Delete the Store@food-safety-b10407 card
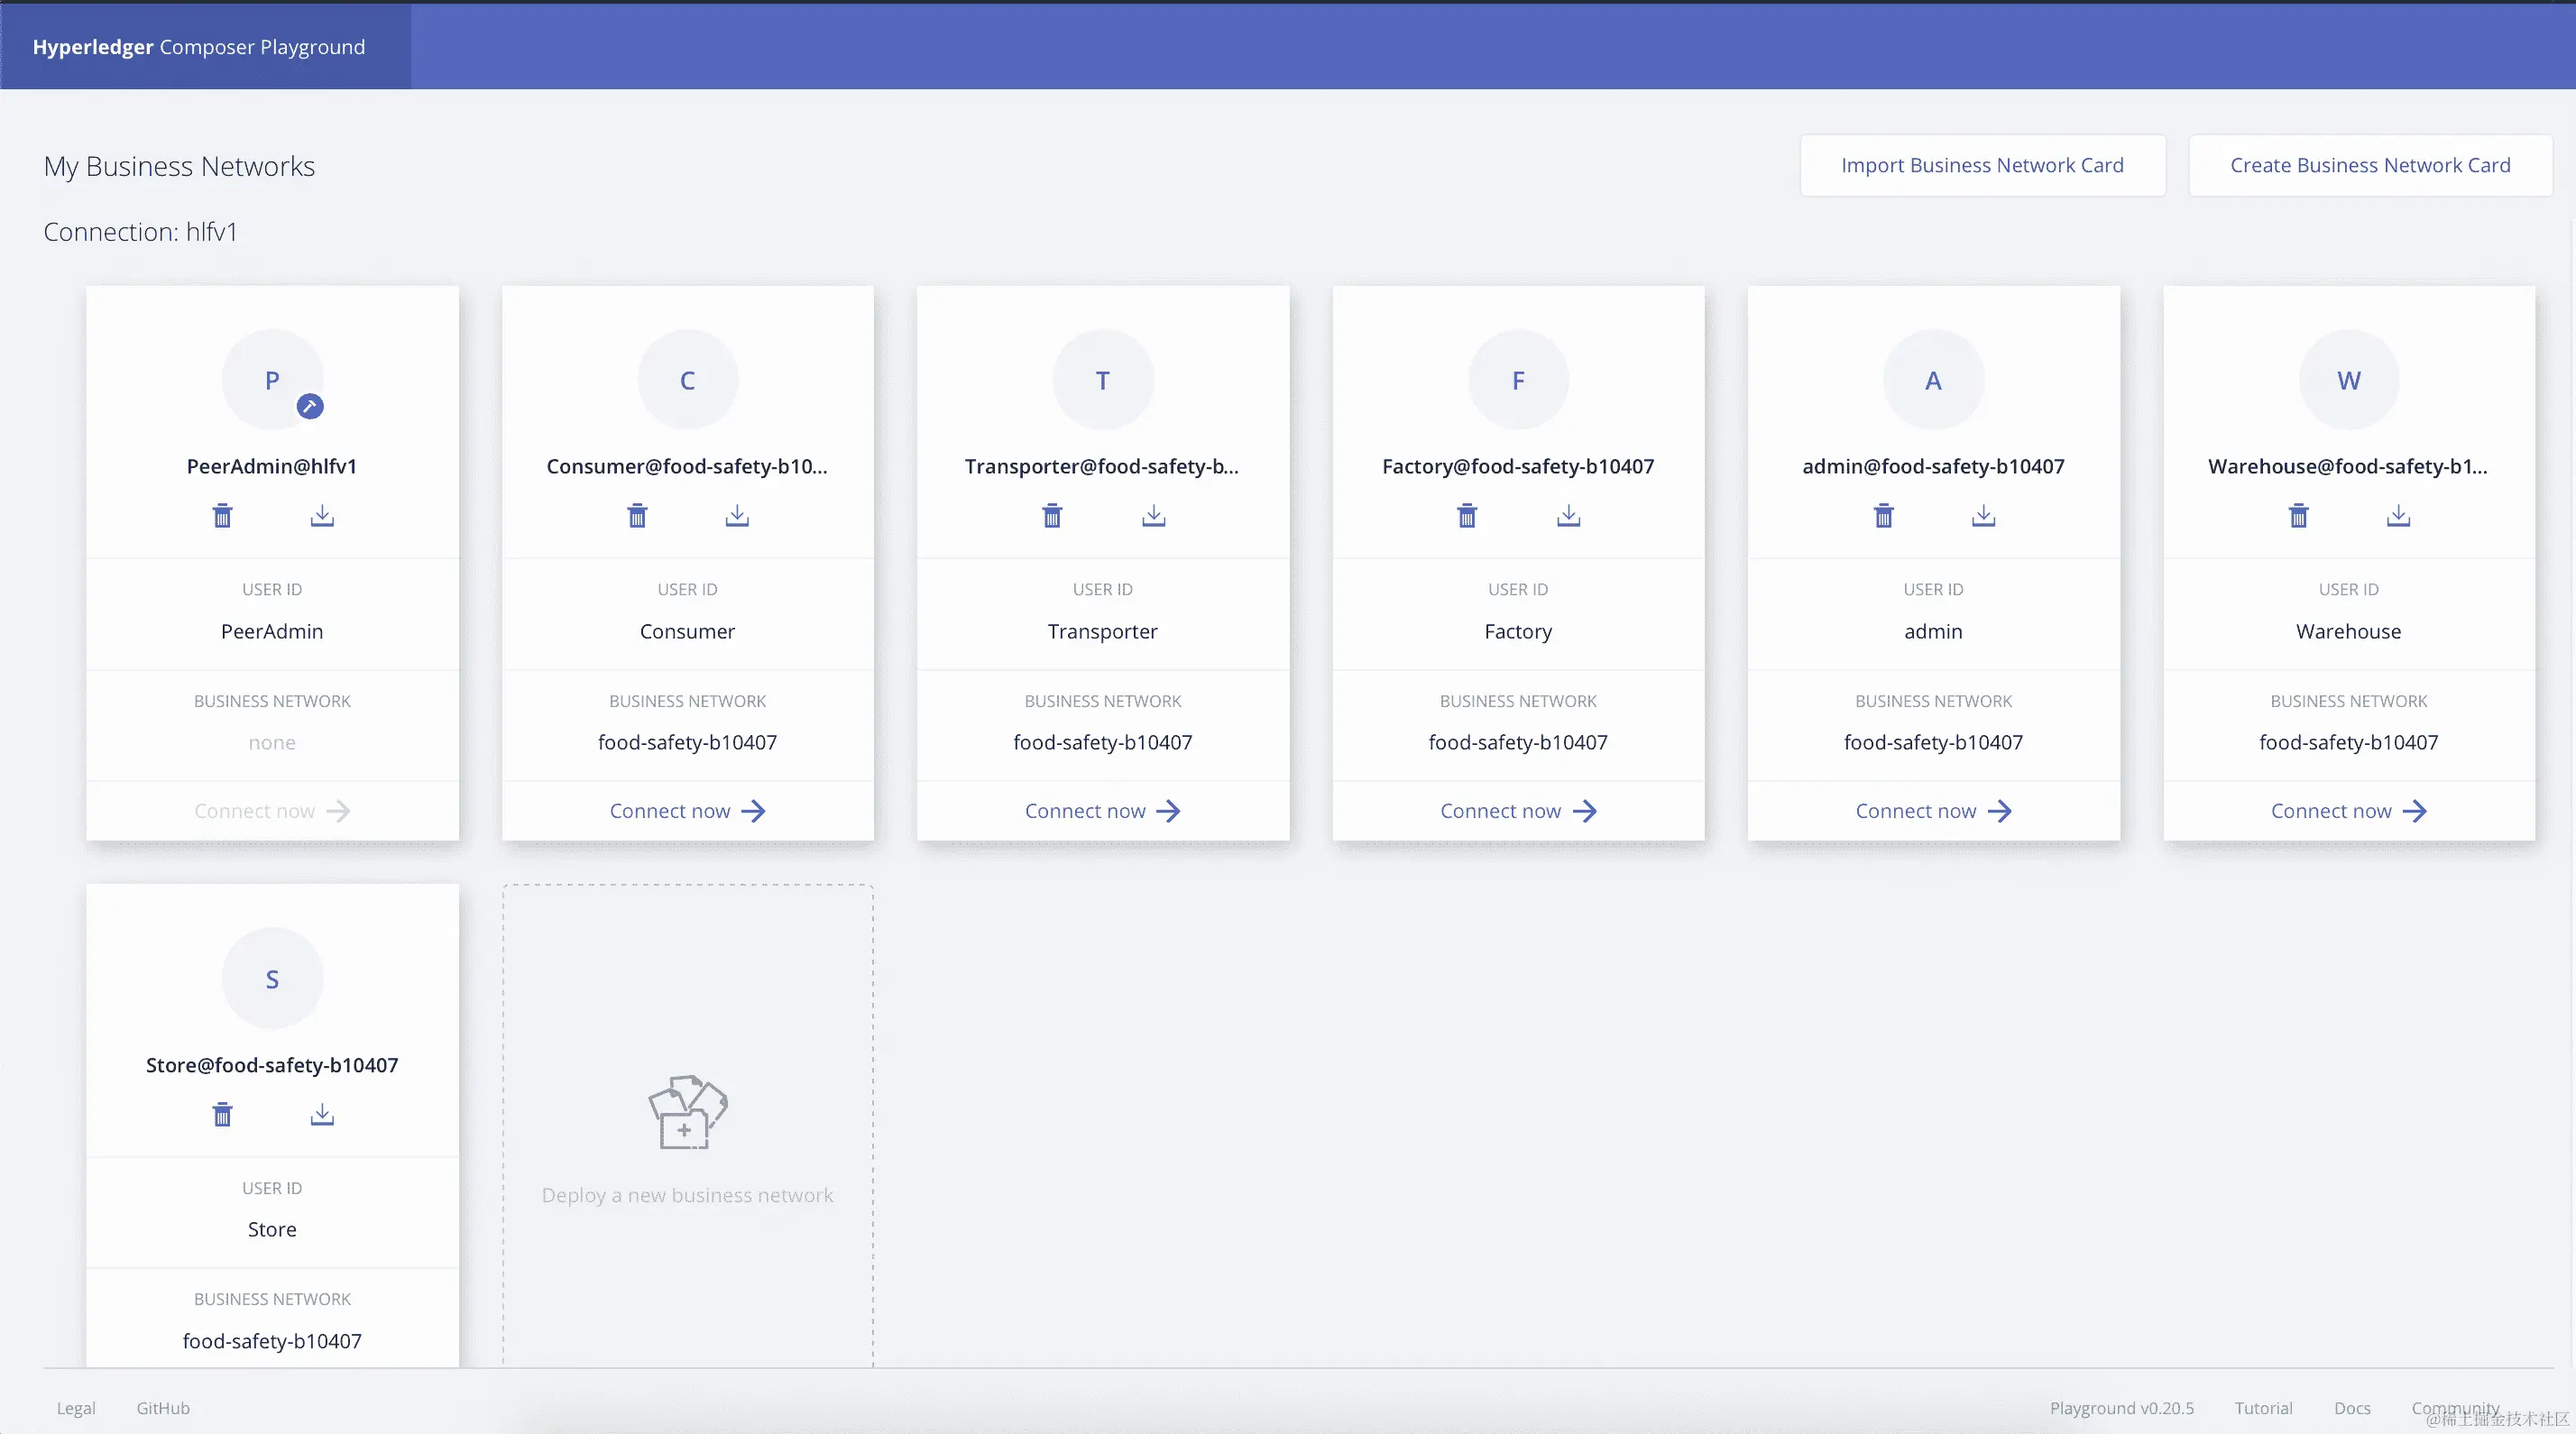The image size is (2576, 1434). 222,1114
